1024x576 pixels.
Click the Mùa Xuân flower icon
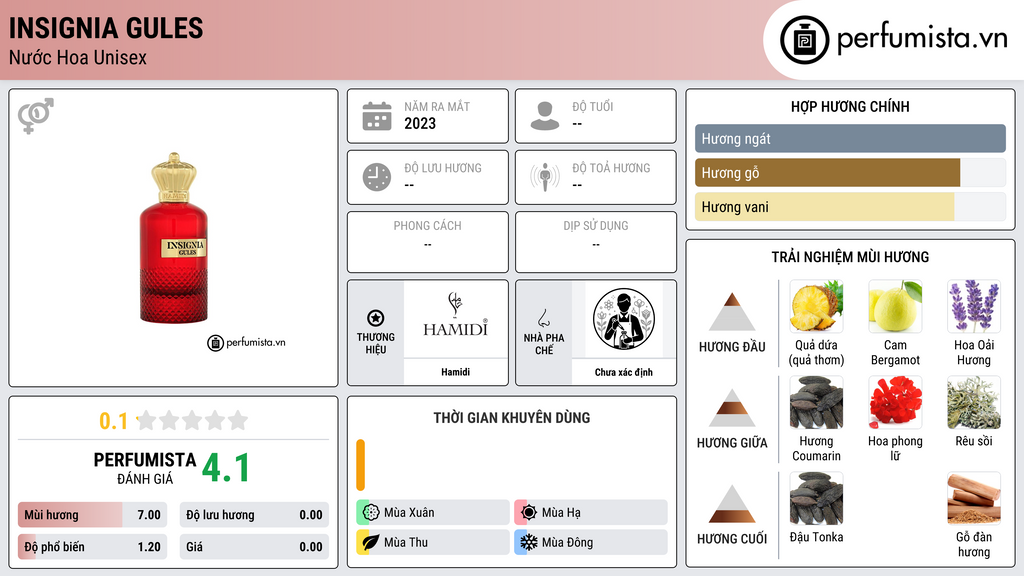[x=371, y=513]
